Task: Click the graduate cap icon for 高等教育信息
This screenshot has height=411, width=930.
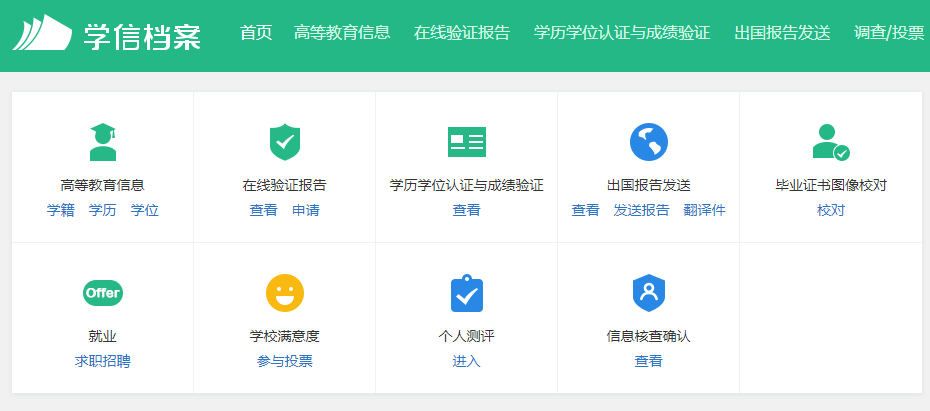Action: [103, 142]
